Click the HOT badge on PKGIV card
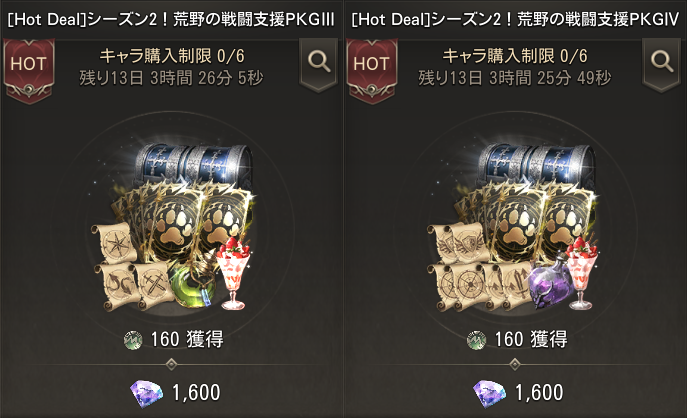687x418 pixels. (372, 70)
